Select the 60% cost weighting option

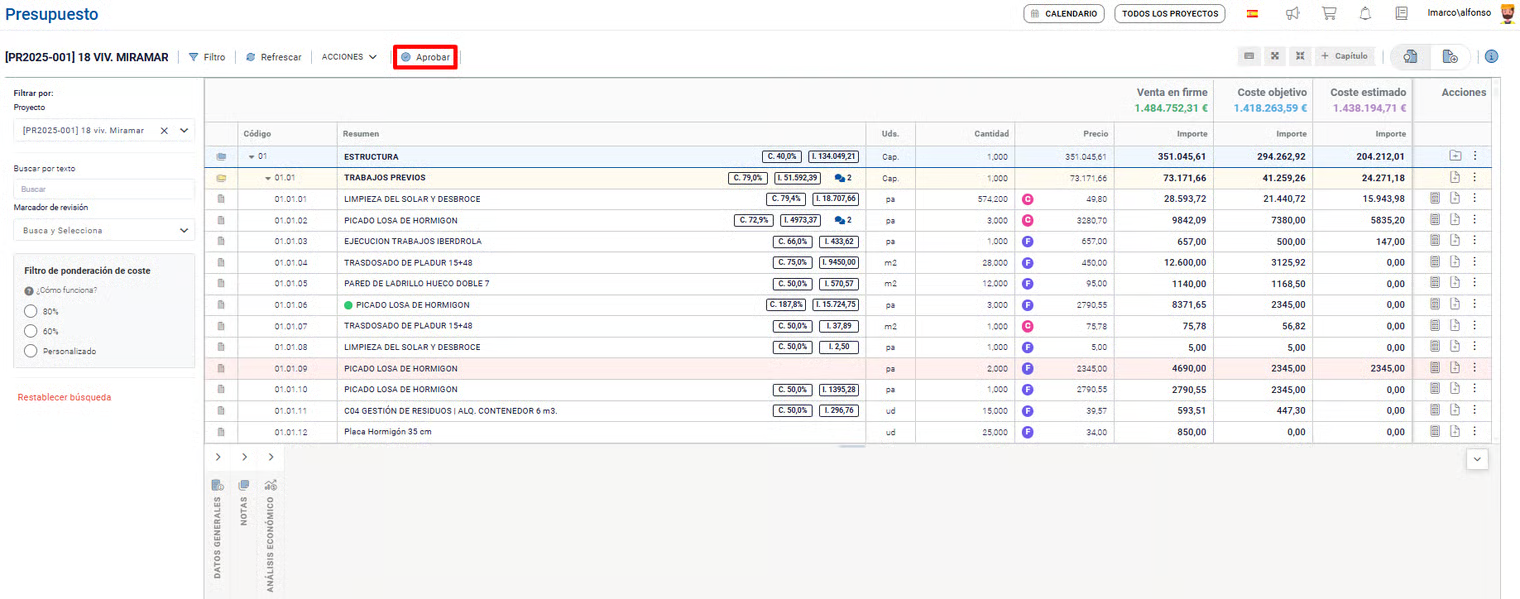pyautogui.click(x=30, y=331)
